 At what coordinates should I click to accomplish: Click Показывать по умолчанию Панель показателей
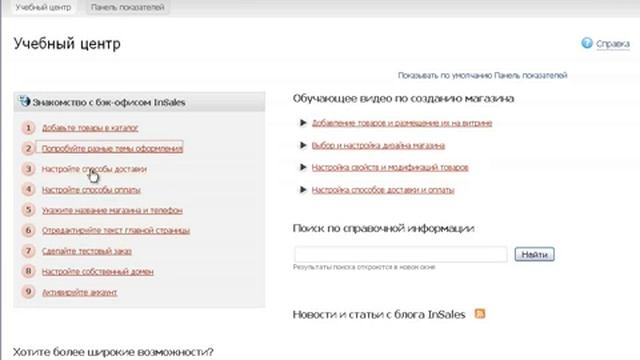pos(482,76)
